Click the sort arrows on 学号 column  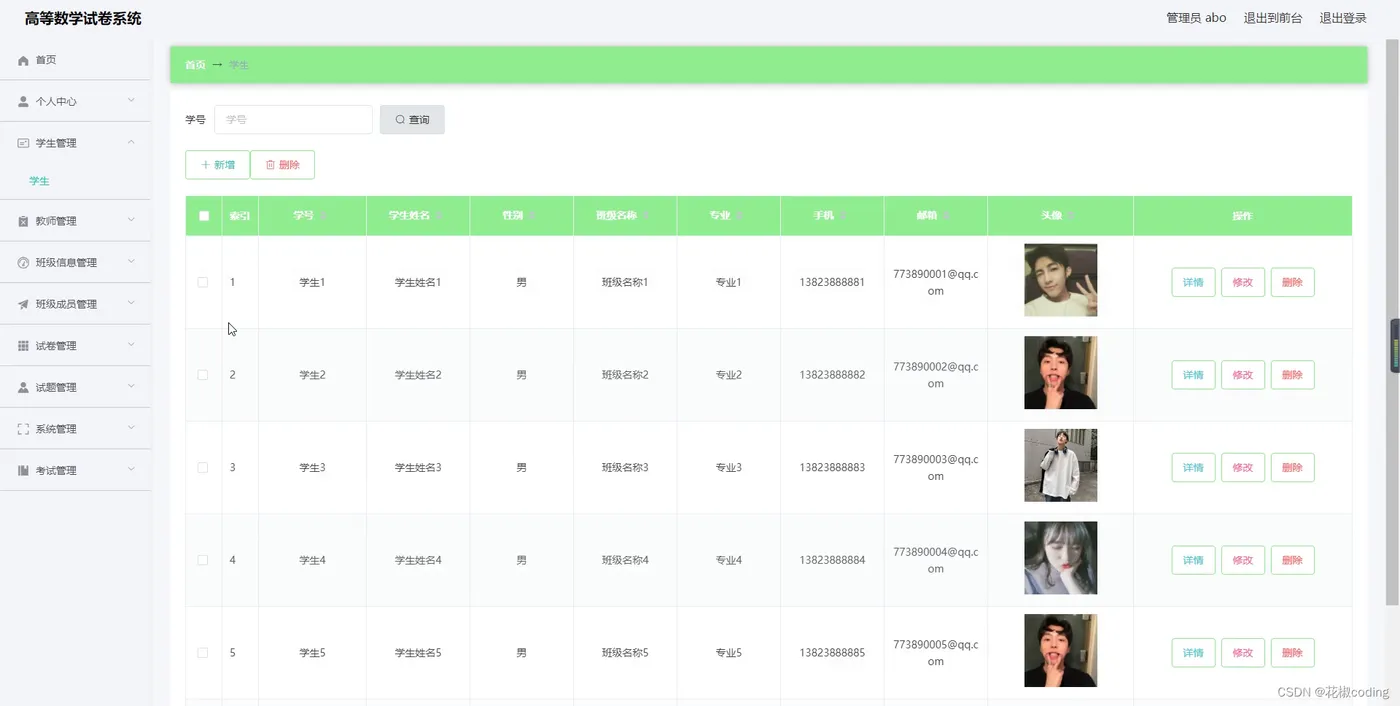tap(323, 216)
